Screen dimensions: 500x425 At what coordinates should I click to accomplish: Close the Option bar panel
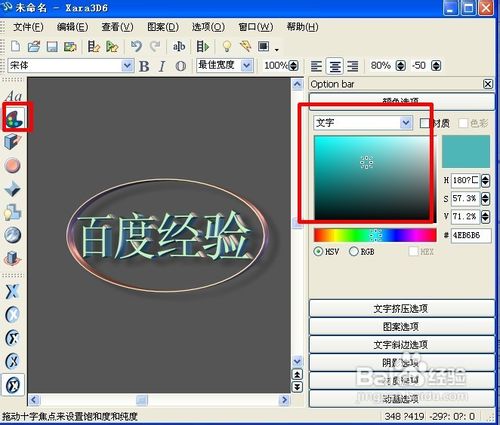point(488,84)
